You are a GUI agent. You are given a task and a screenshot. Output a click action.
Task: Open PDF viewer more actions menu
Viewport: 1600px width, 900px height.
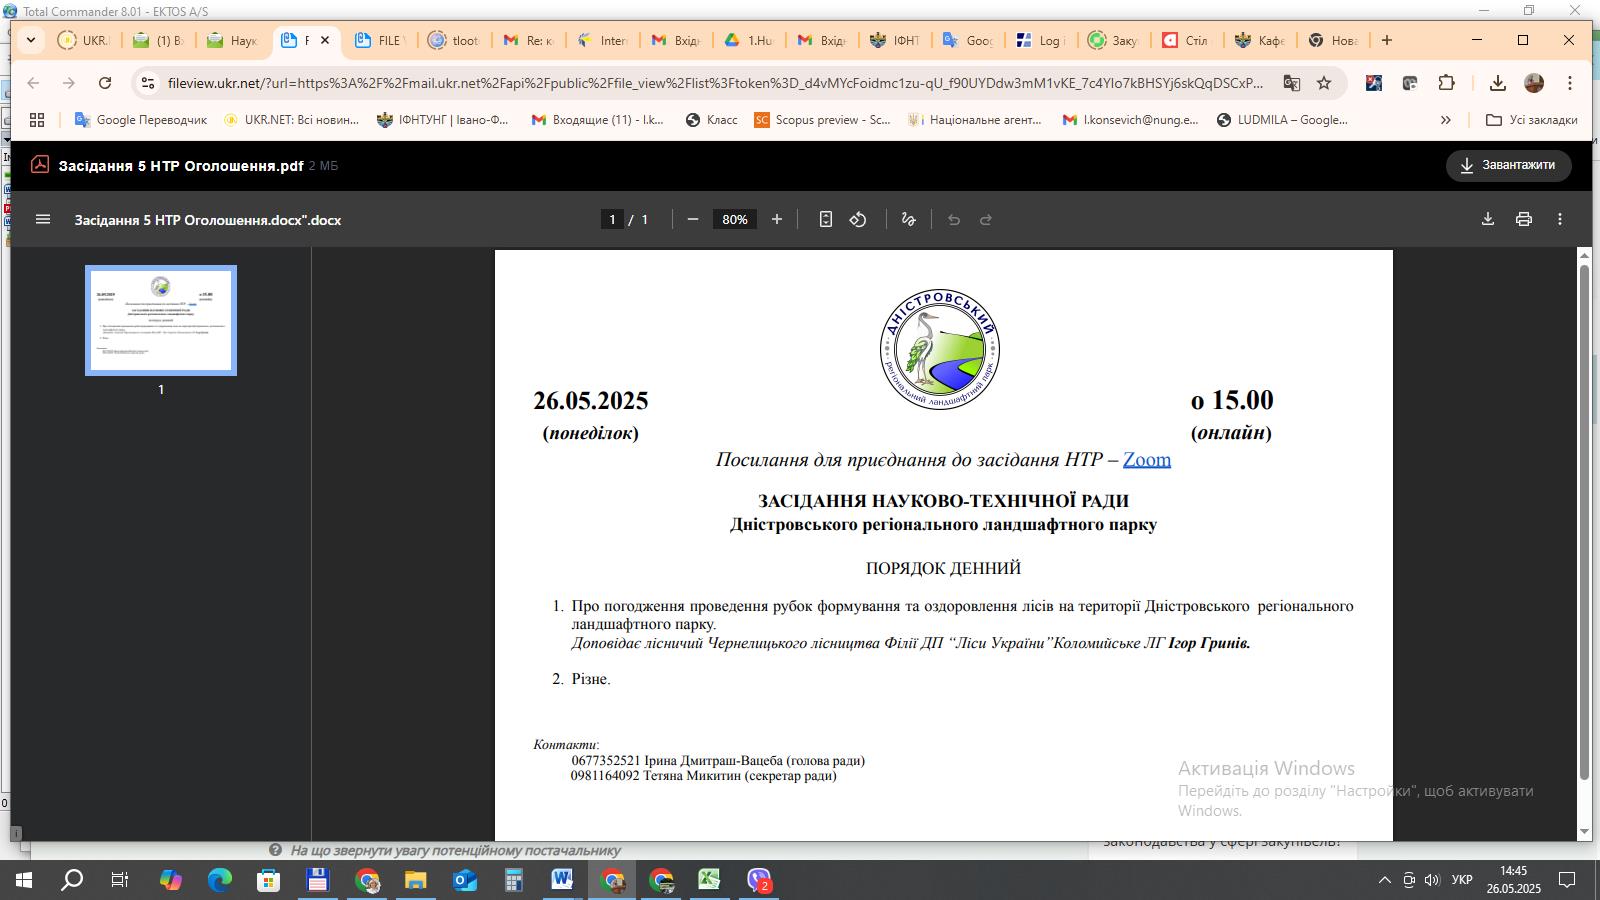pos(1559,220)
